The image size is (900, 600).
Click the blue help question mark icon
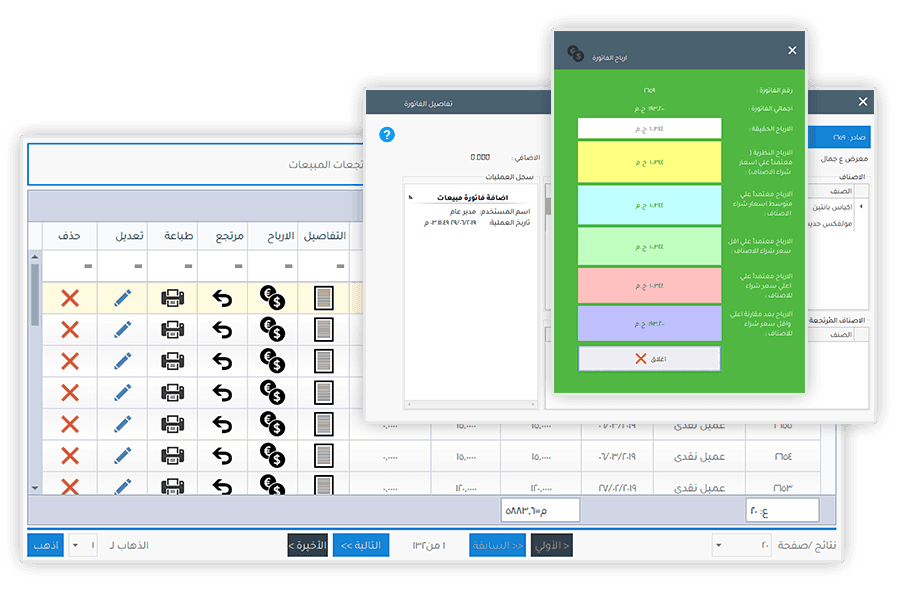click(x=387, y=134)
